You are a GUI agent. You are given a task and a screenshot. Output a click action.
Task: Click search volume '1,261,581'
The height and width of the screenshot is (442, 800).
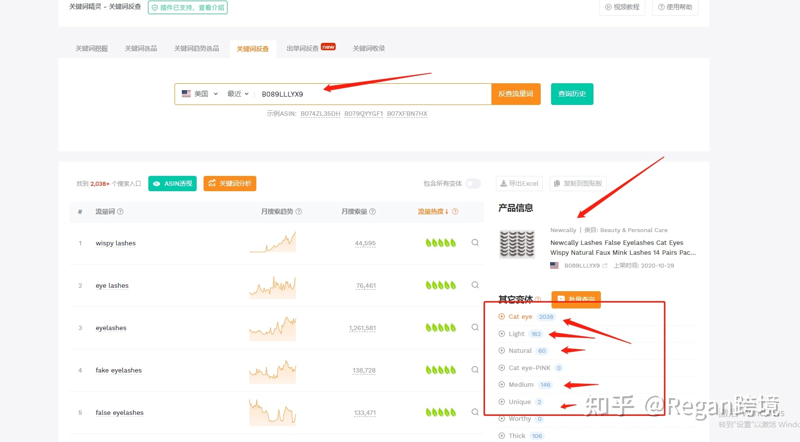(x=362, y=328)
